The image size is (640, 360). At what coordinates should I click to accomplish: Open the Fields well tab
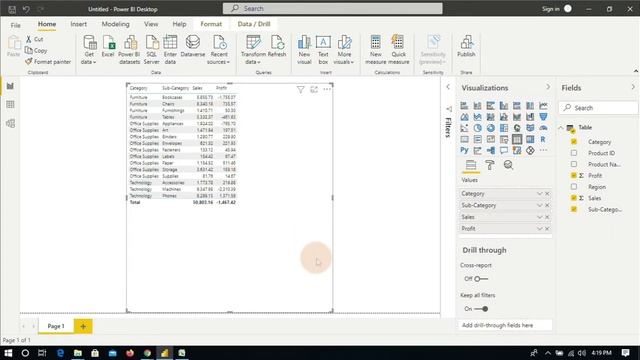coord(471,165)
